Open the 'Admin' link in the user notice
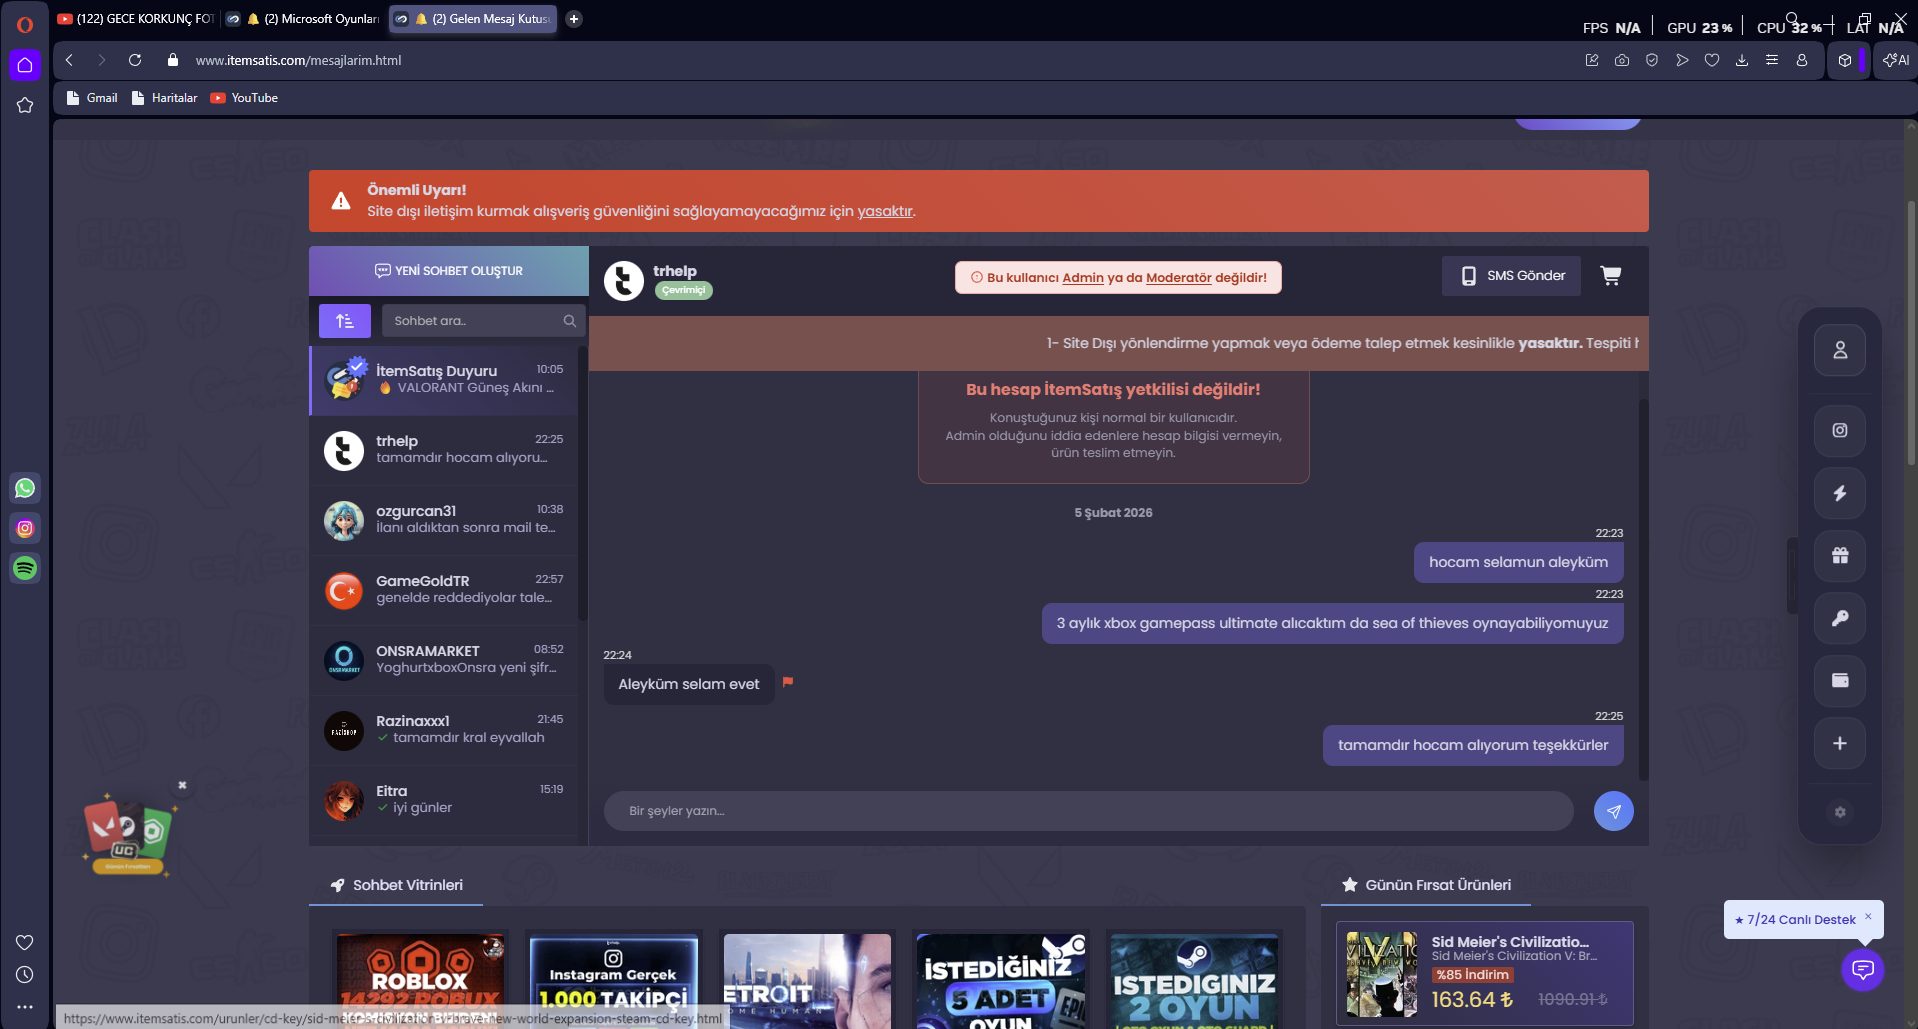Screen dimensions: 1918x1029 coord(1083,278)
